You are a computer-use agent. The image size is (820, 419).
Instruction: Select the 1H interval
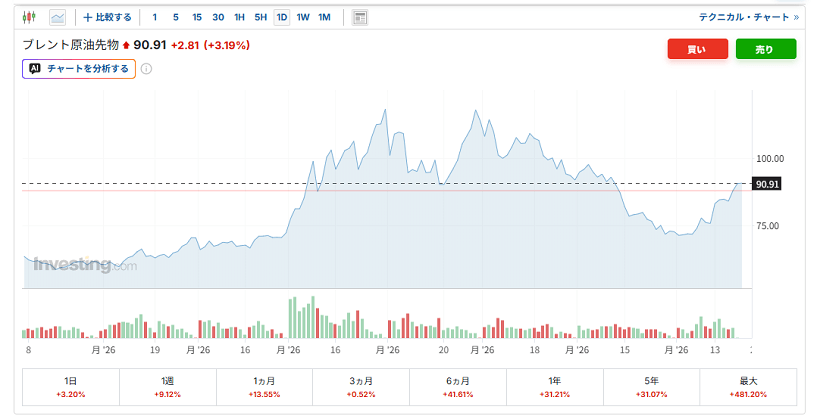tap(240, 17)
